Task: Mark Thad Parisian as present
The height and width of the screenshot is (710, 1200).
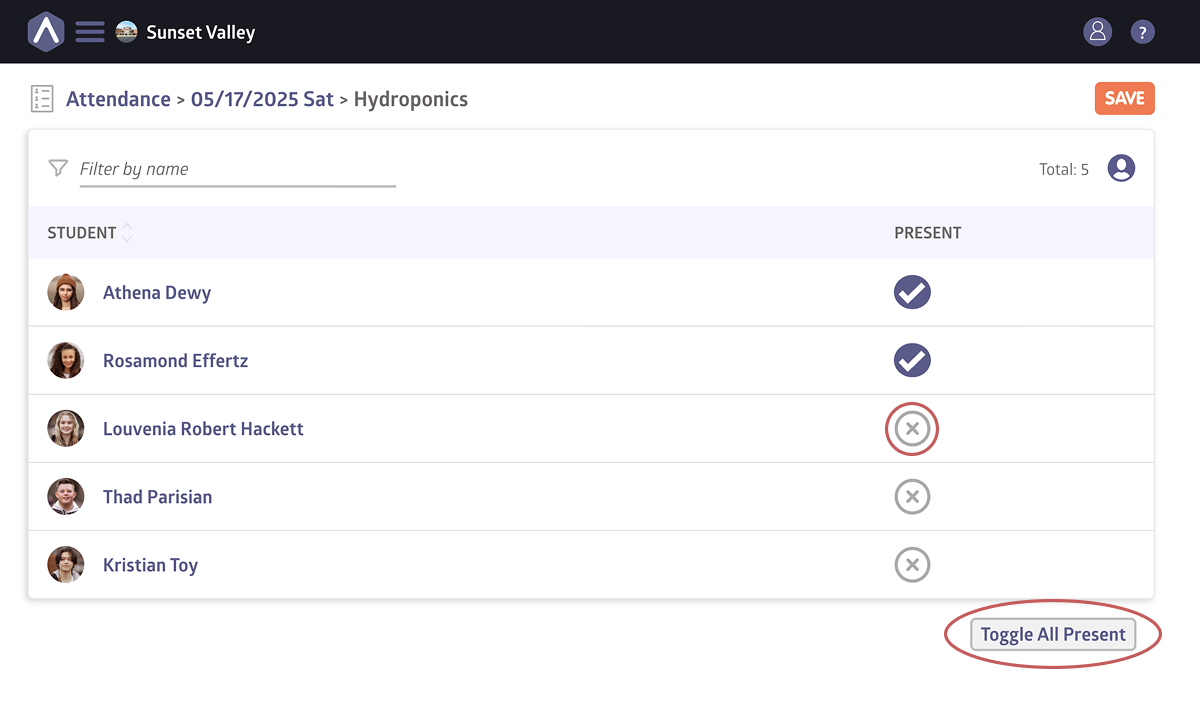Action: pyautogui.click(x=912, y=497)
